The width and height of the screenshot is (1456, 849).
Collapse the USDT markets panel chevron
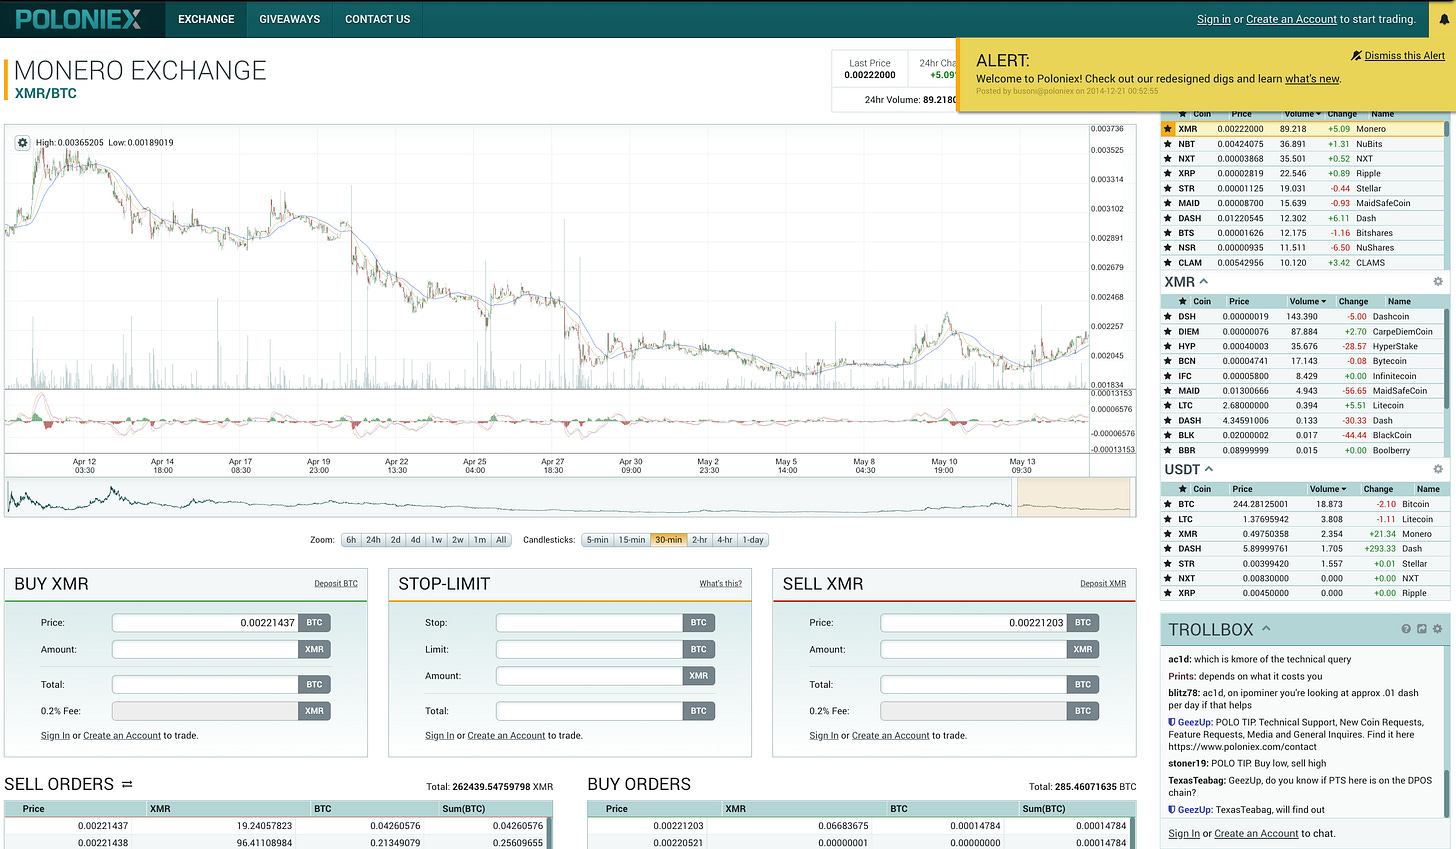pos(1209,468)
